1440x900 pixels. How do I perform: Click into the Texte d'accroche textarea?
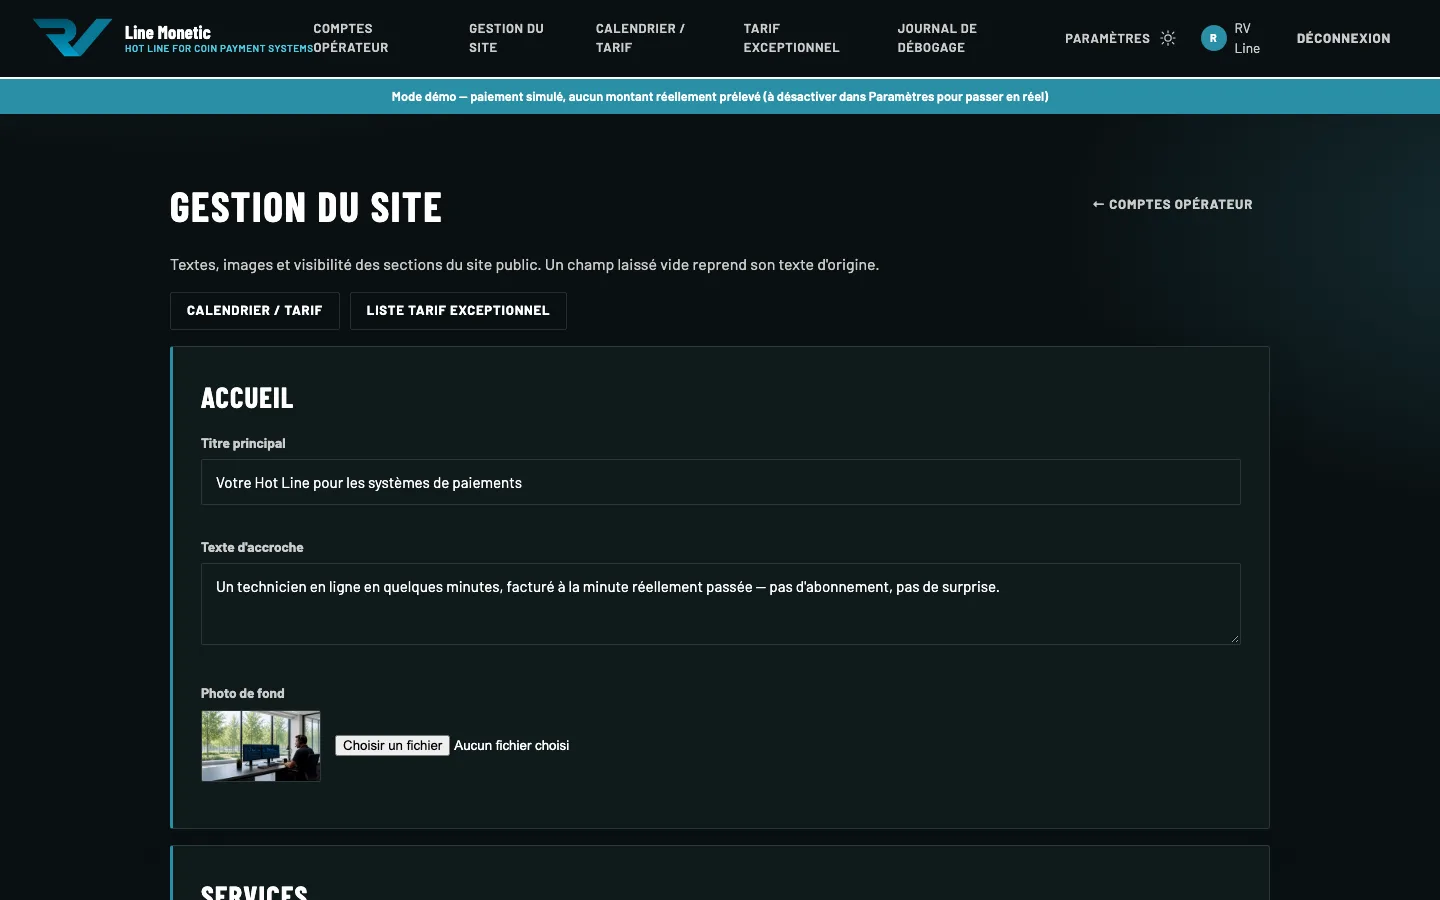pyautogui.click(x=720, y=604)
